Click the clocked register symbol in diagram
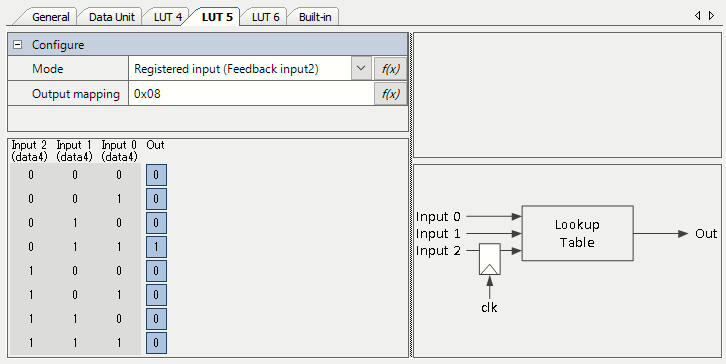 point(490,259)
